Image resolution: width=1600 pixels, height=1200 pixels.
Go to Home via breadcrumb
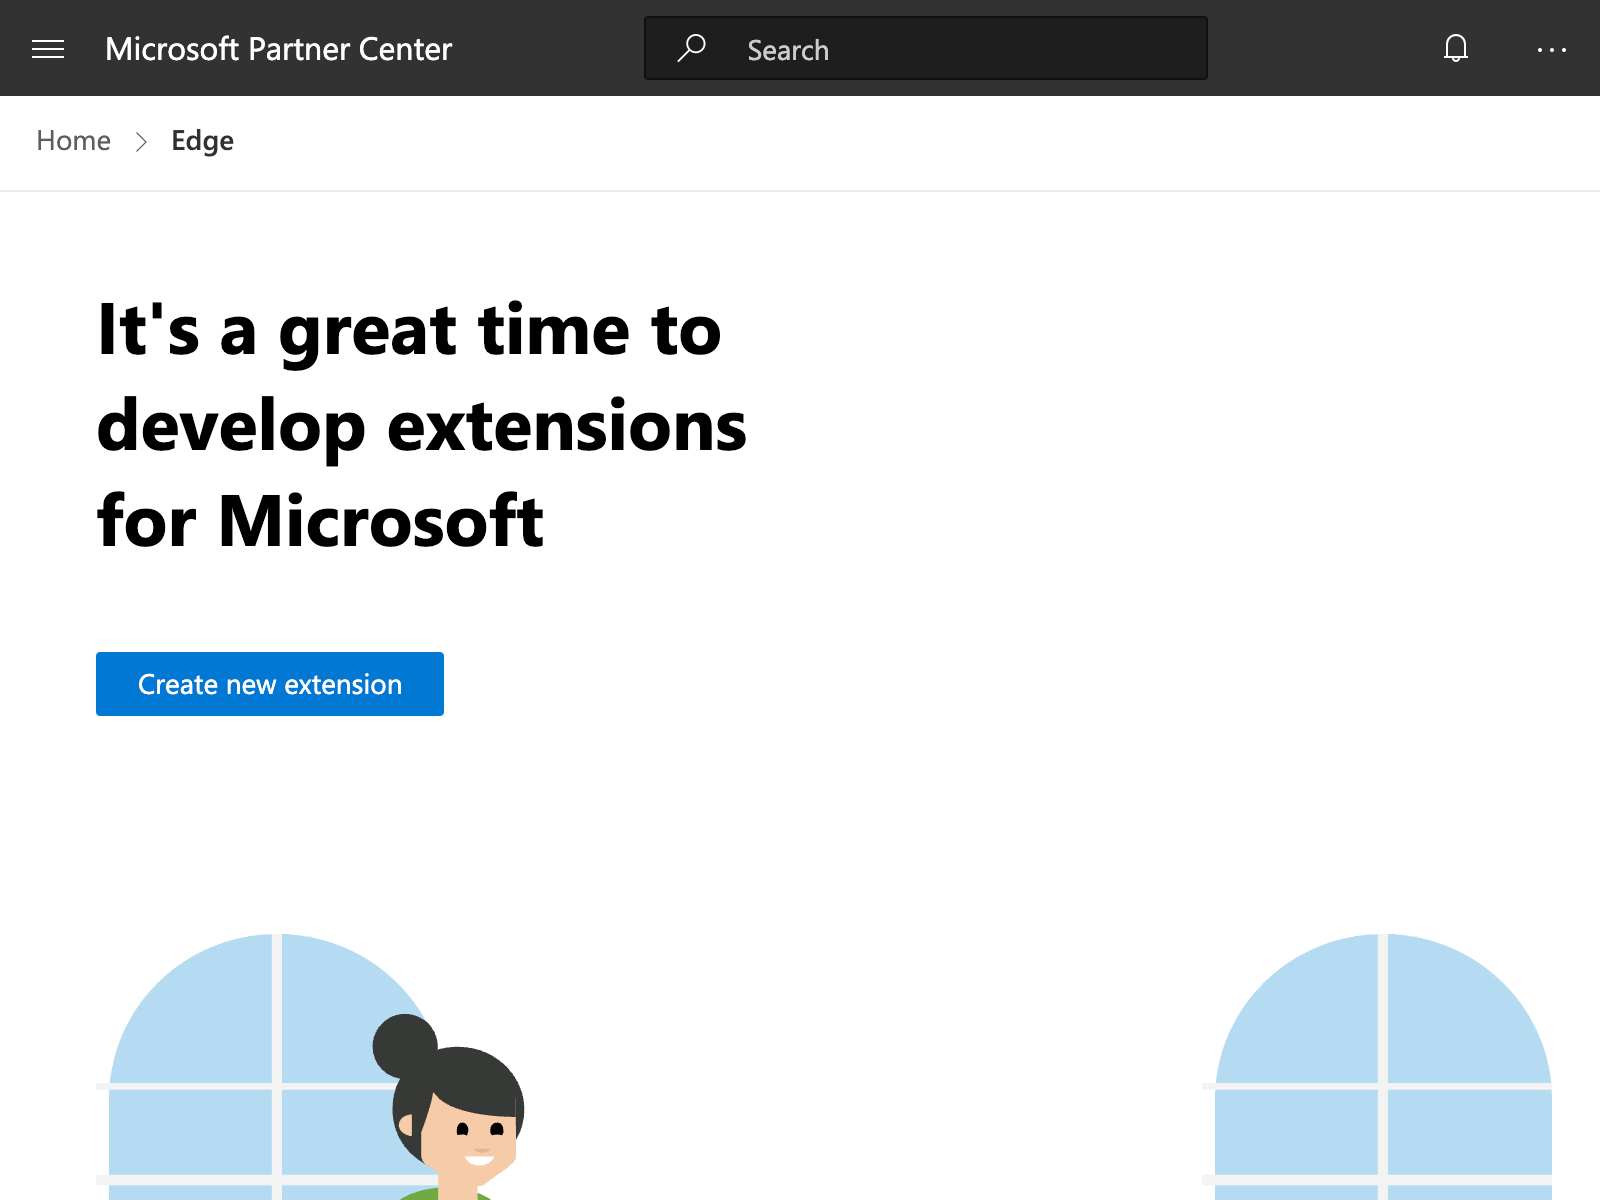73,141
